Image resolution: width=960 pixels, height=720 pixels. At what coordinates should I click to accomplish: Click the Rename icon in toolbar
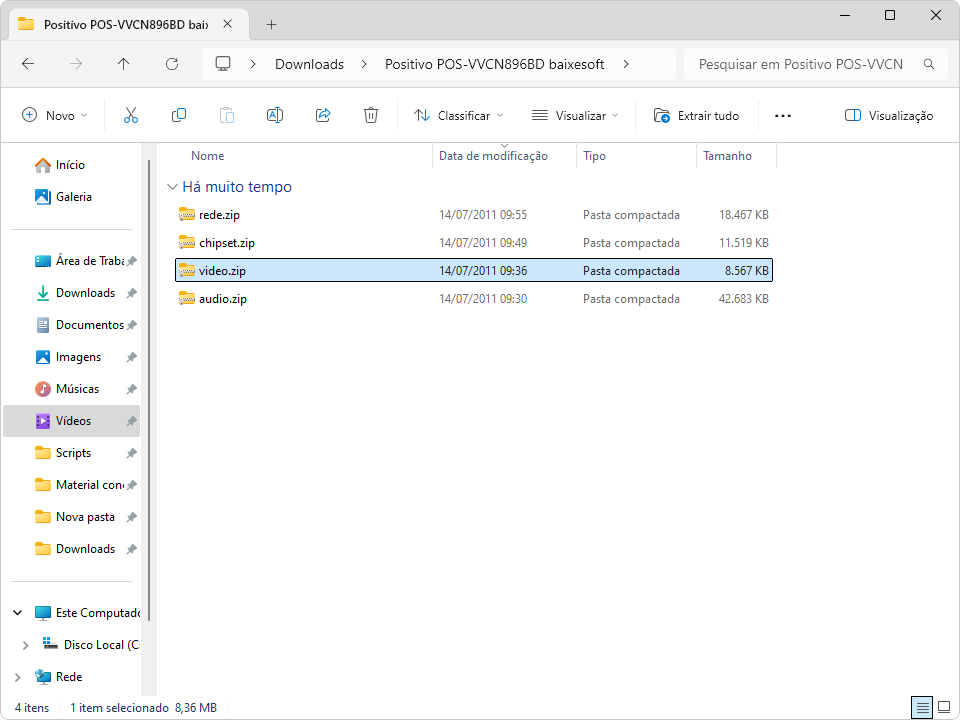coord(275,115)
